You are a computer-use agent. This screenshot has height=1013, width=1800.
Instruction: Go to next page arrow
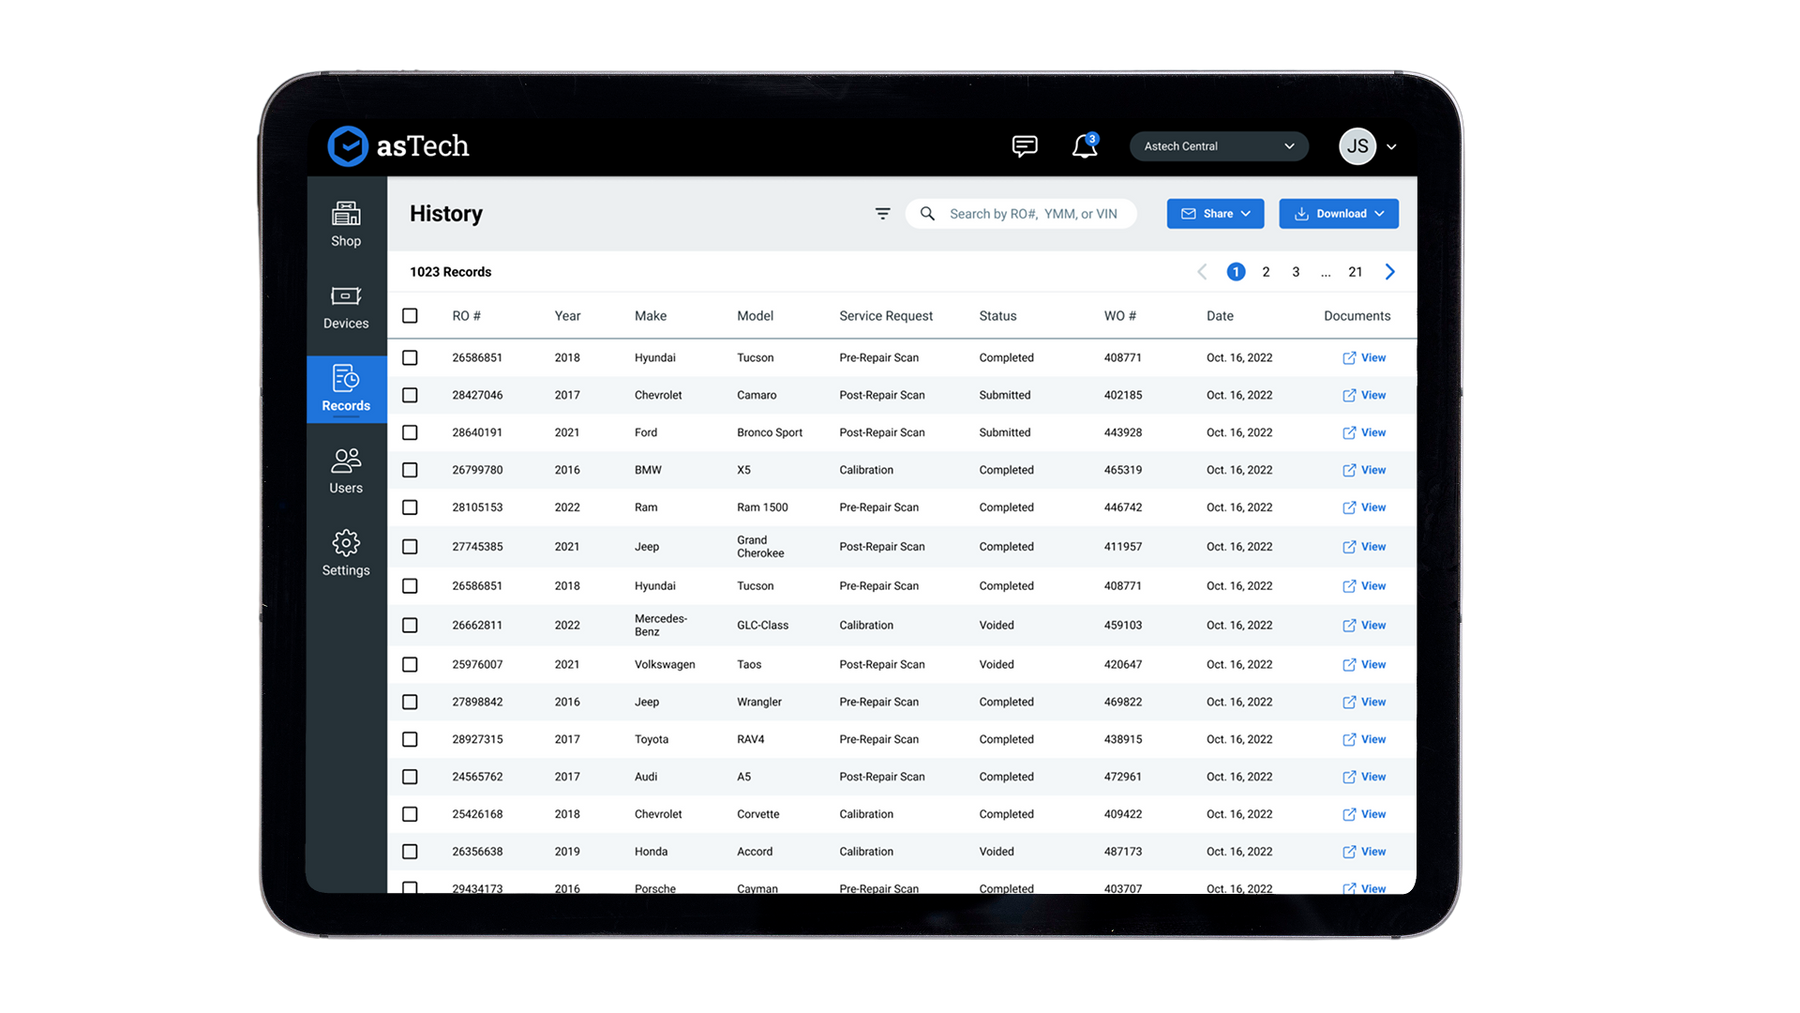point(1389,272)
